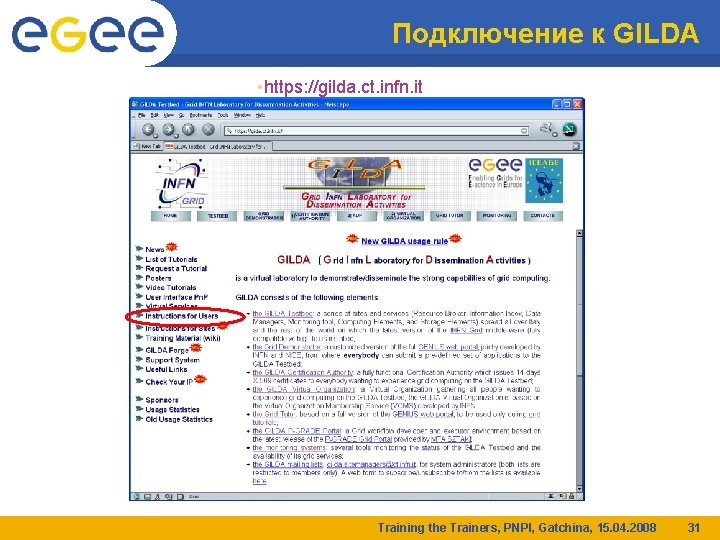Open Mail from the status bar component icons
Viewport: 720px width, 540px height.
pyautogui.click(x=147, y=496)
